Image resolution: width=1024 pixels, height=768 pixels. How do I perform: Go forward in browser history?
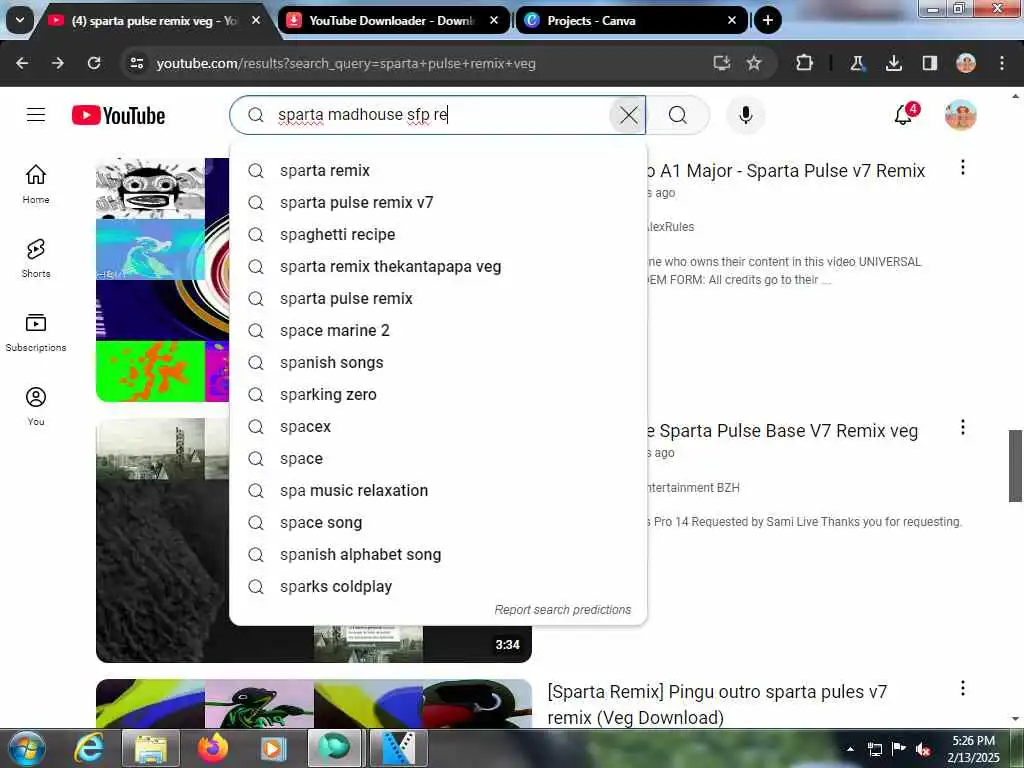(x=58, y=63)
